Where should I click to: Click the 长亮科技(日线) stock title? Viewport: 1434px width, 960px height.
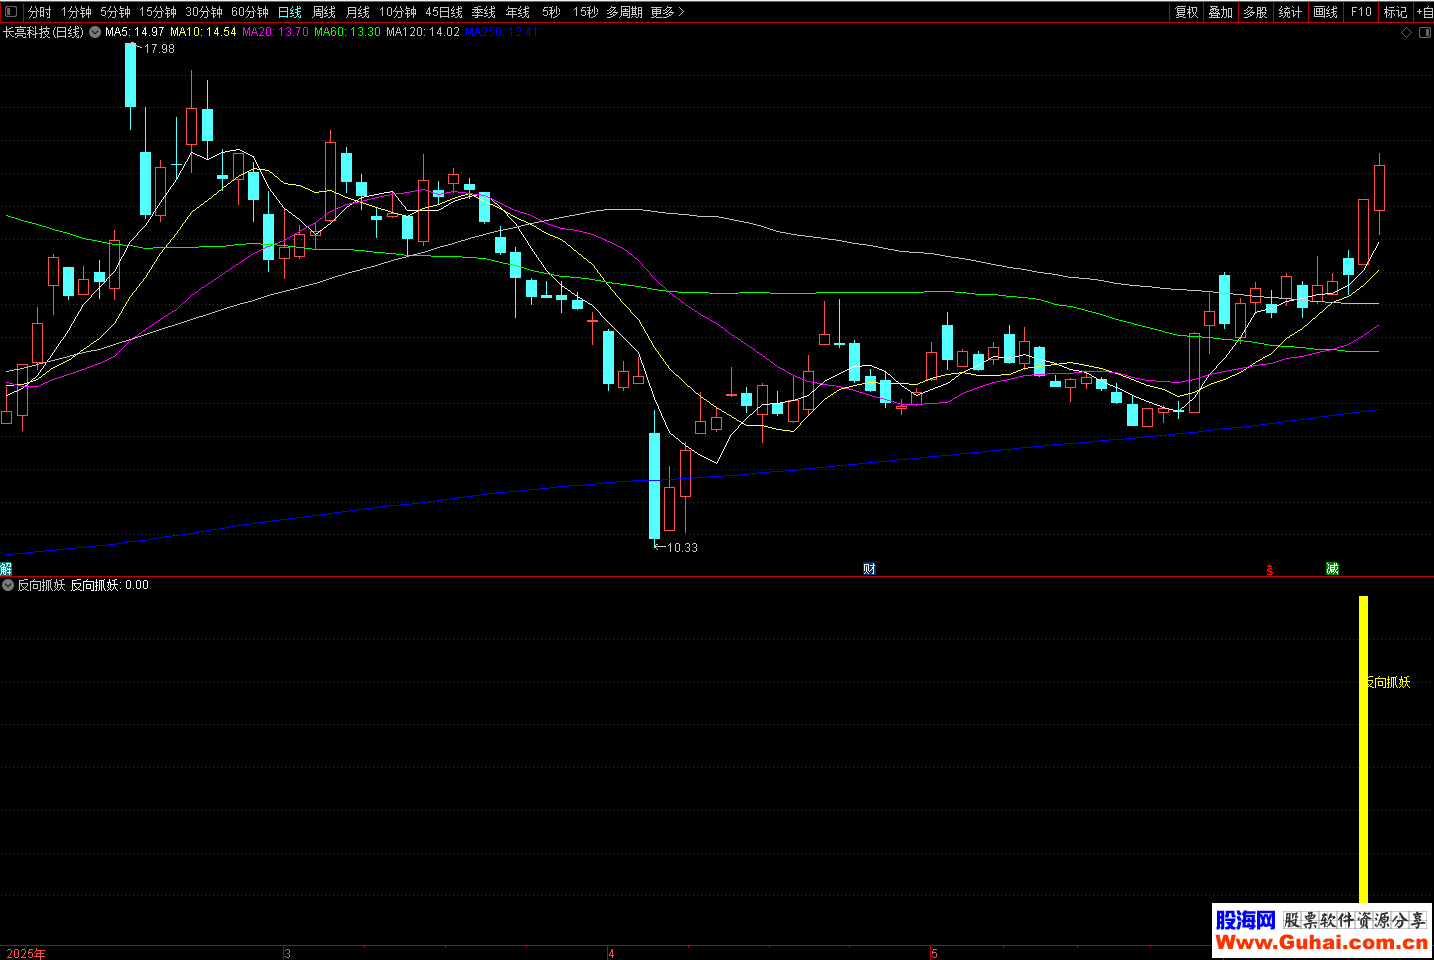pyautogui.click(x=43, y=32)
